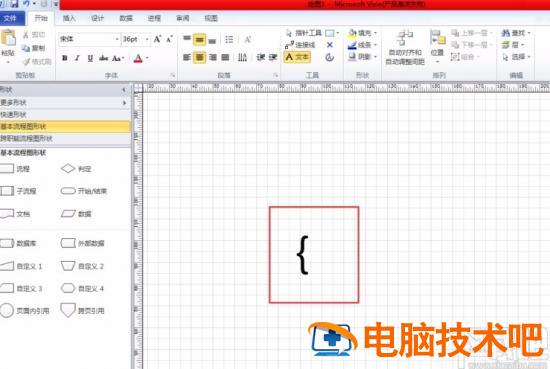This screenshot has height=369, width=550.
Task: Click the Decrease Indent icon
Action: coord(261,57)
